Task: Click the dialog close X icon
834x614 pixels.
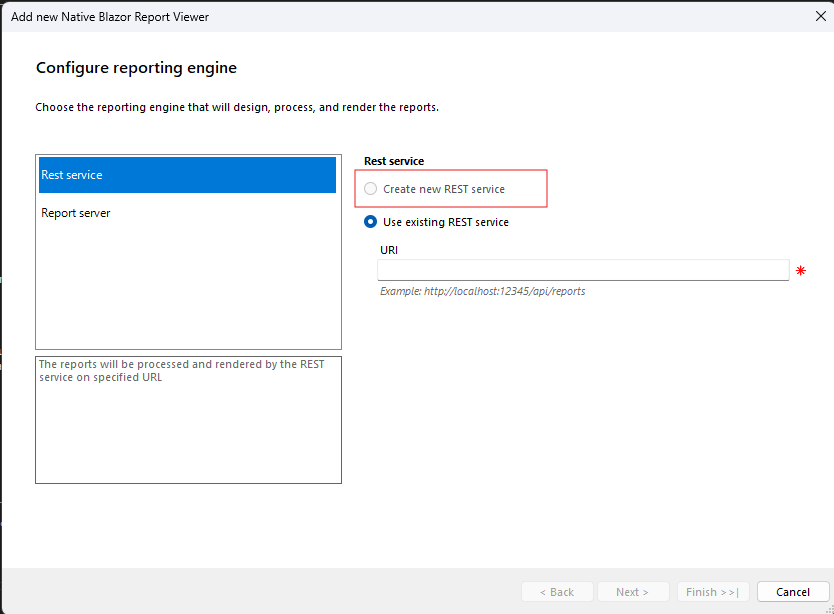Action: [822, 16]
